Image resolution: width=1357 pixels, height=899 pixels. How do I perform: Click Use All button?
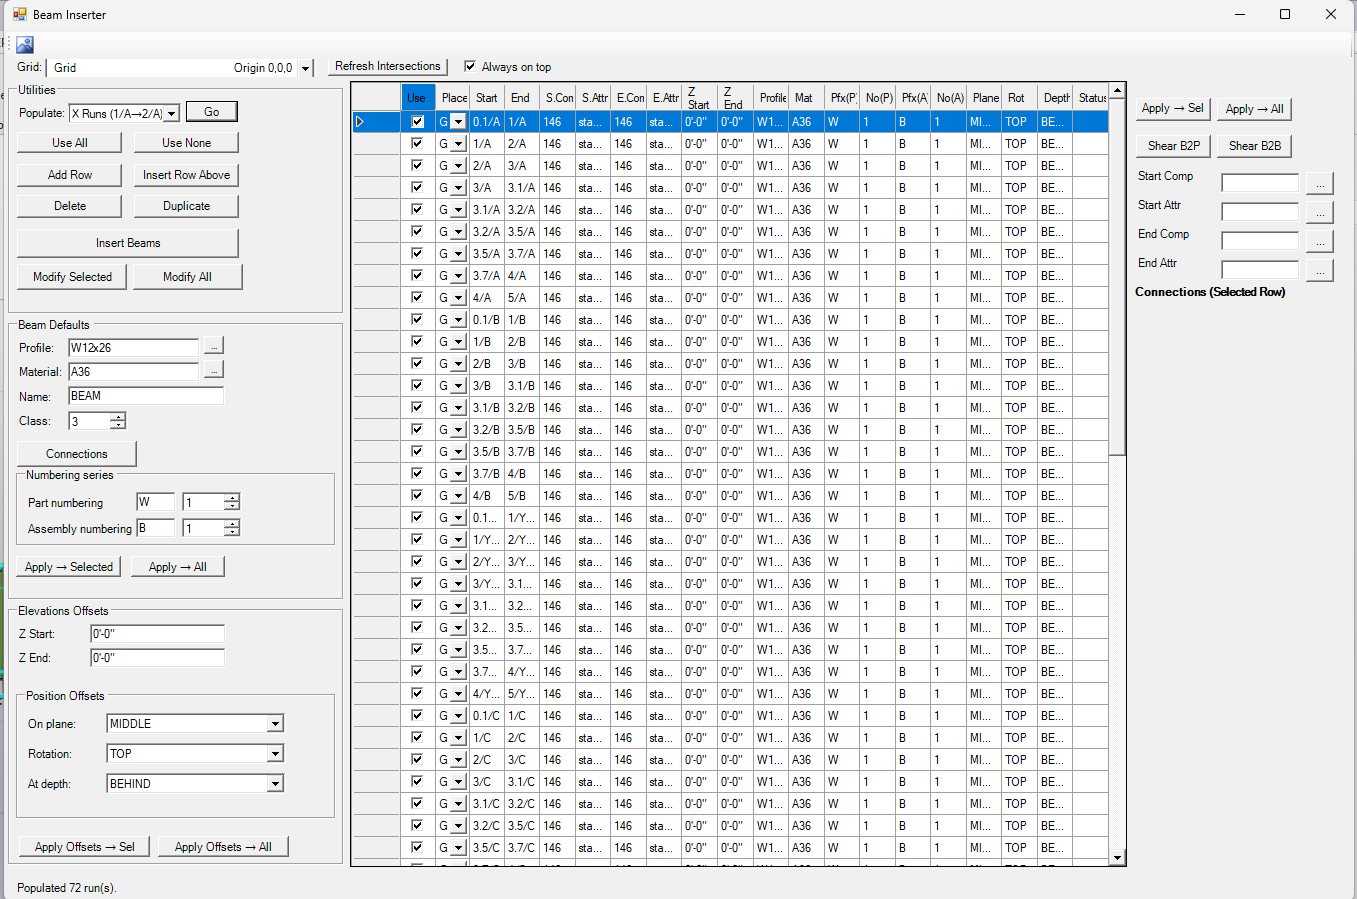70,143
